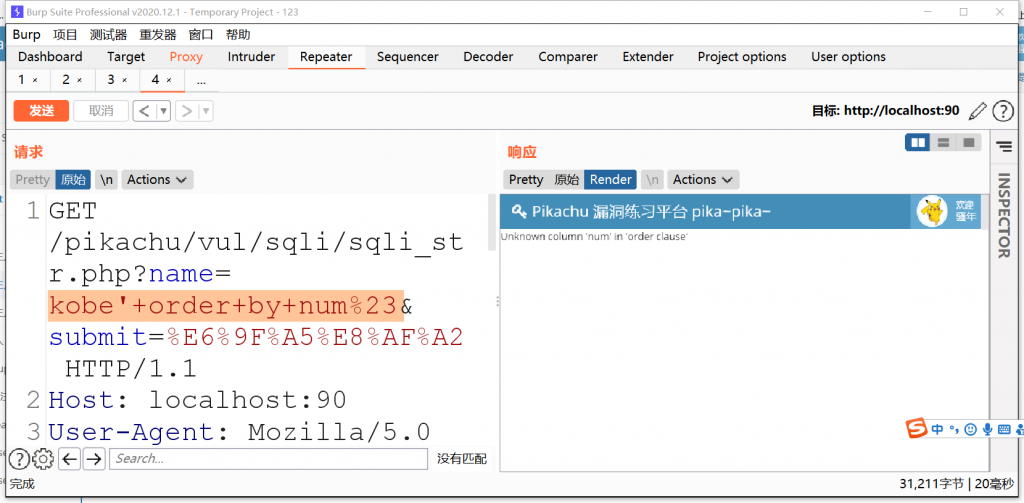Open the Inspector panel menu icon
The width and height of the screenshot is (1024, 503).
1005,147
